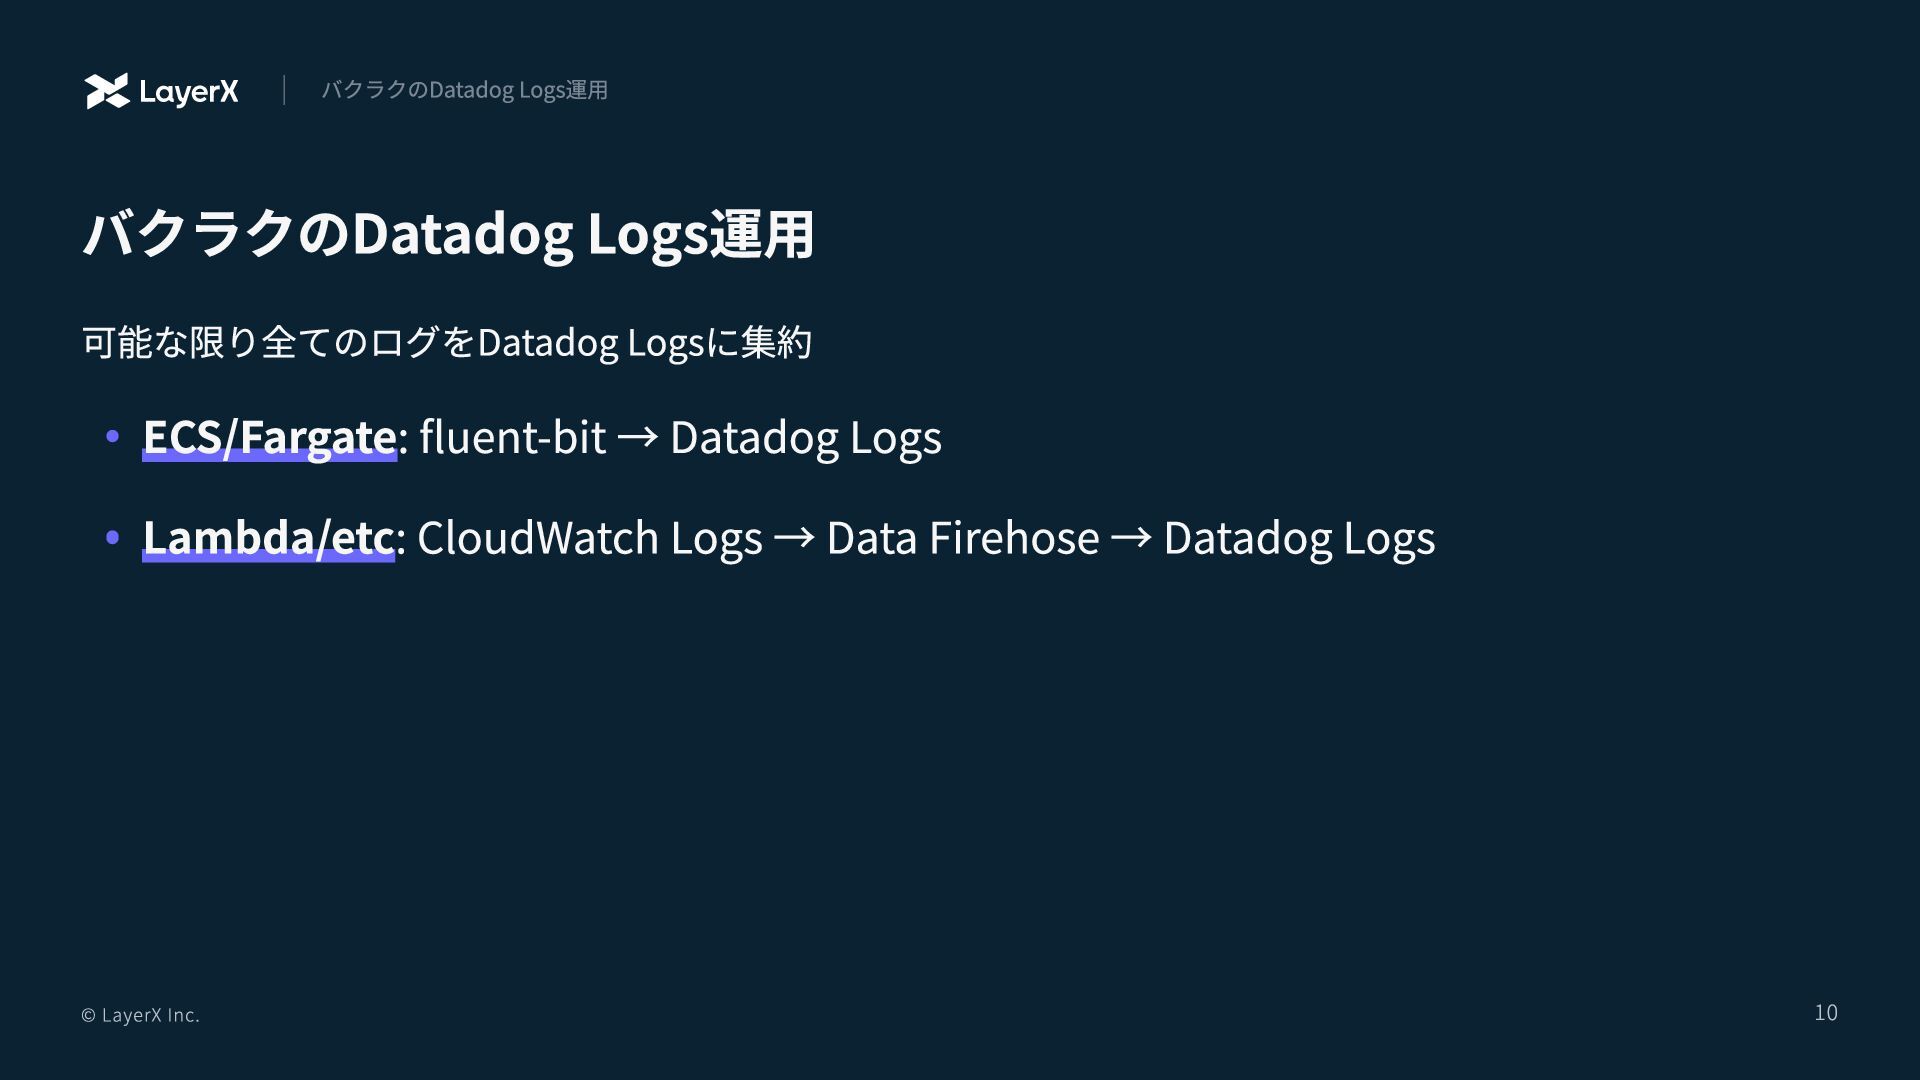This screenshot has width=1920, height=1080.
Task: Click the bullet dot before ECS/Fargate
Action: pyautogui.click(x=112, y=436)
